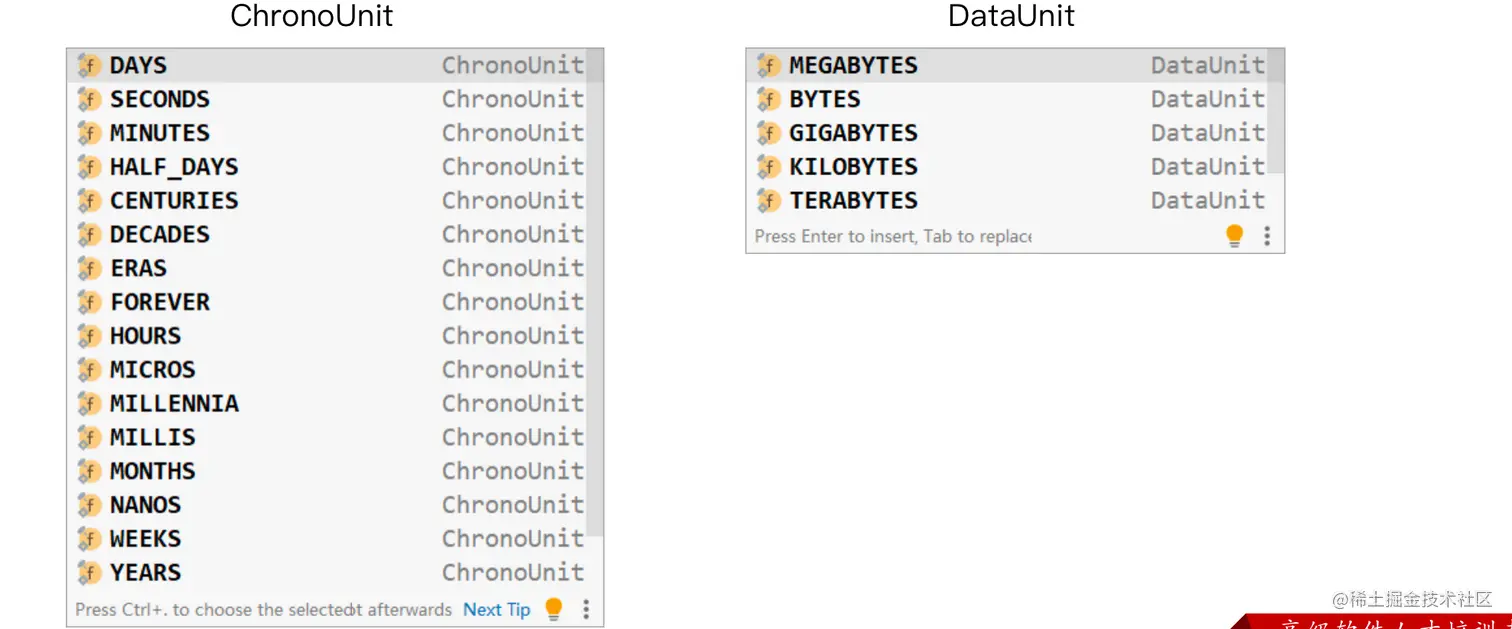Click the field icon next to HALF_DAYS

(x=89, y=167)
